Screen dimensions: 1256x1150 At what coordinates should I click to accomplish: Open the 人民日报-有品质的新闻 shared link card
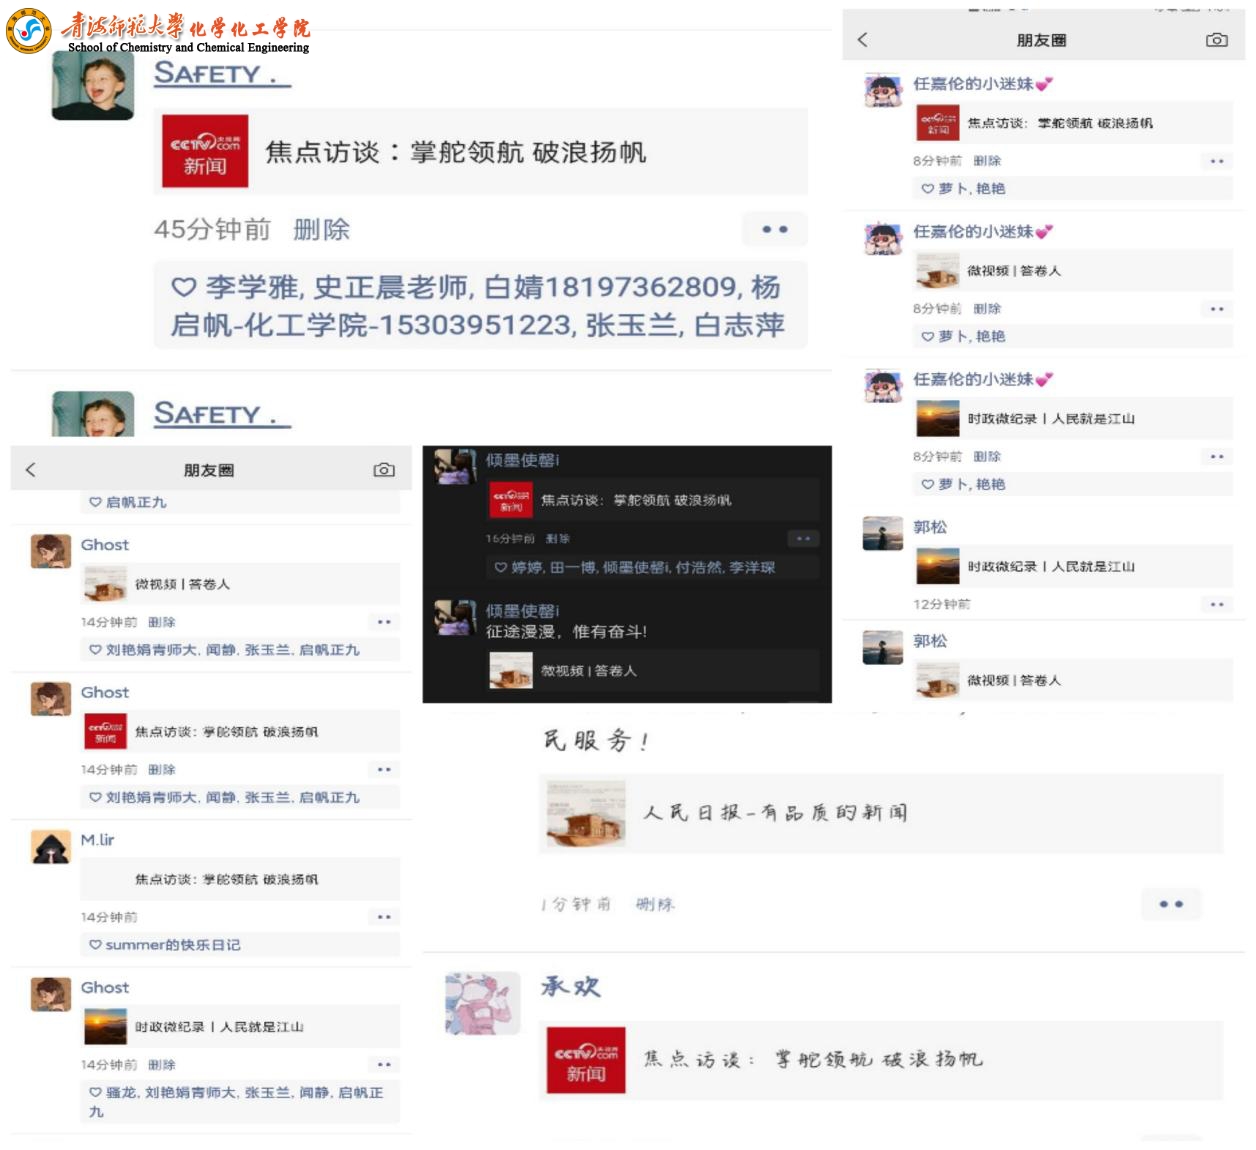881,813
